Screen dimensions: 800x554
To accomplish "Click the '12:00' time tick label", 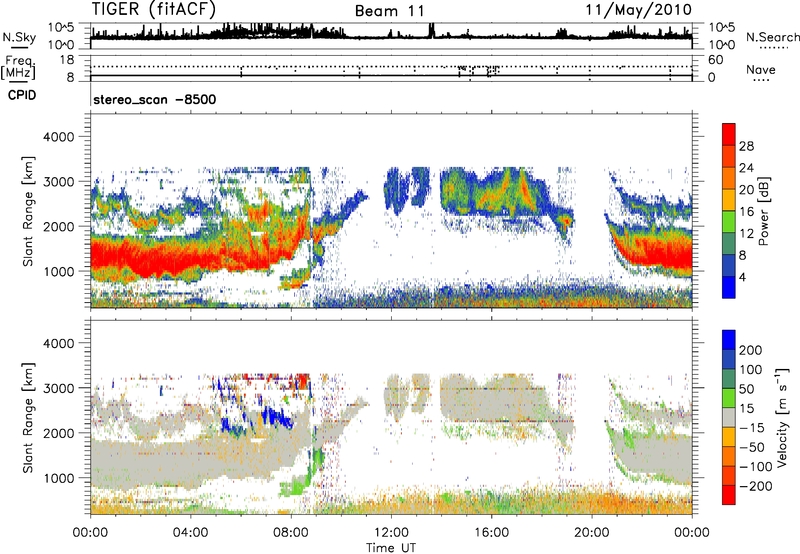I will (391, 533).
